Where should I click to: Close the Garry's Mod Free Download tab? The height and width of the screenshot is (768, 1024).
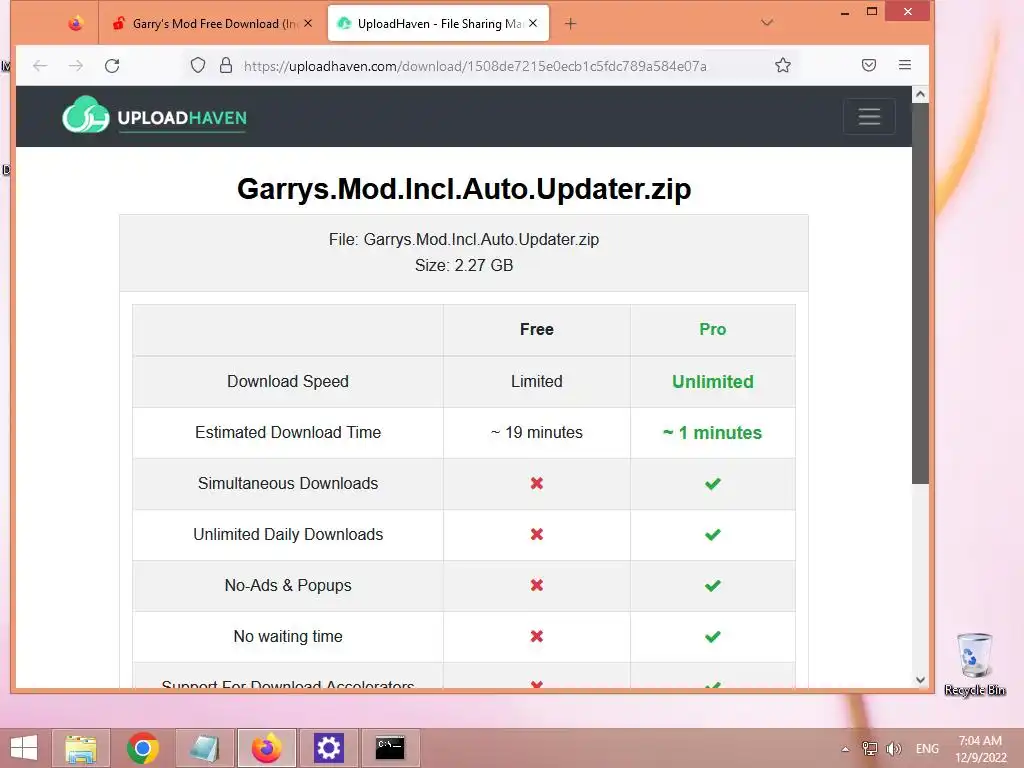pos(308,24)
